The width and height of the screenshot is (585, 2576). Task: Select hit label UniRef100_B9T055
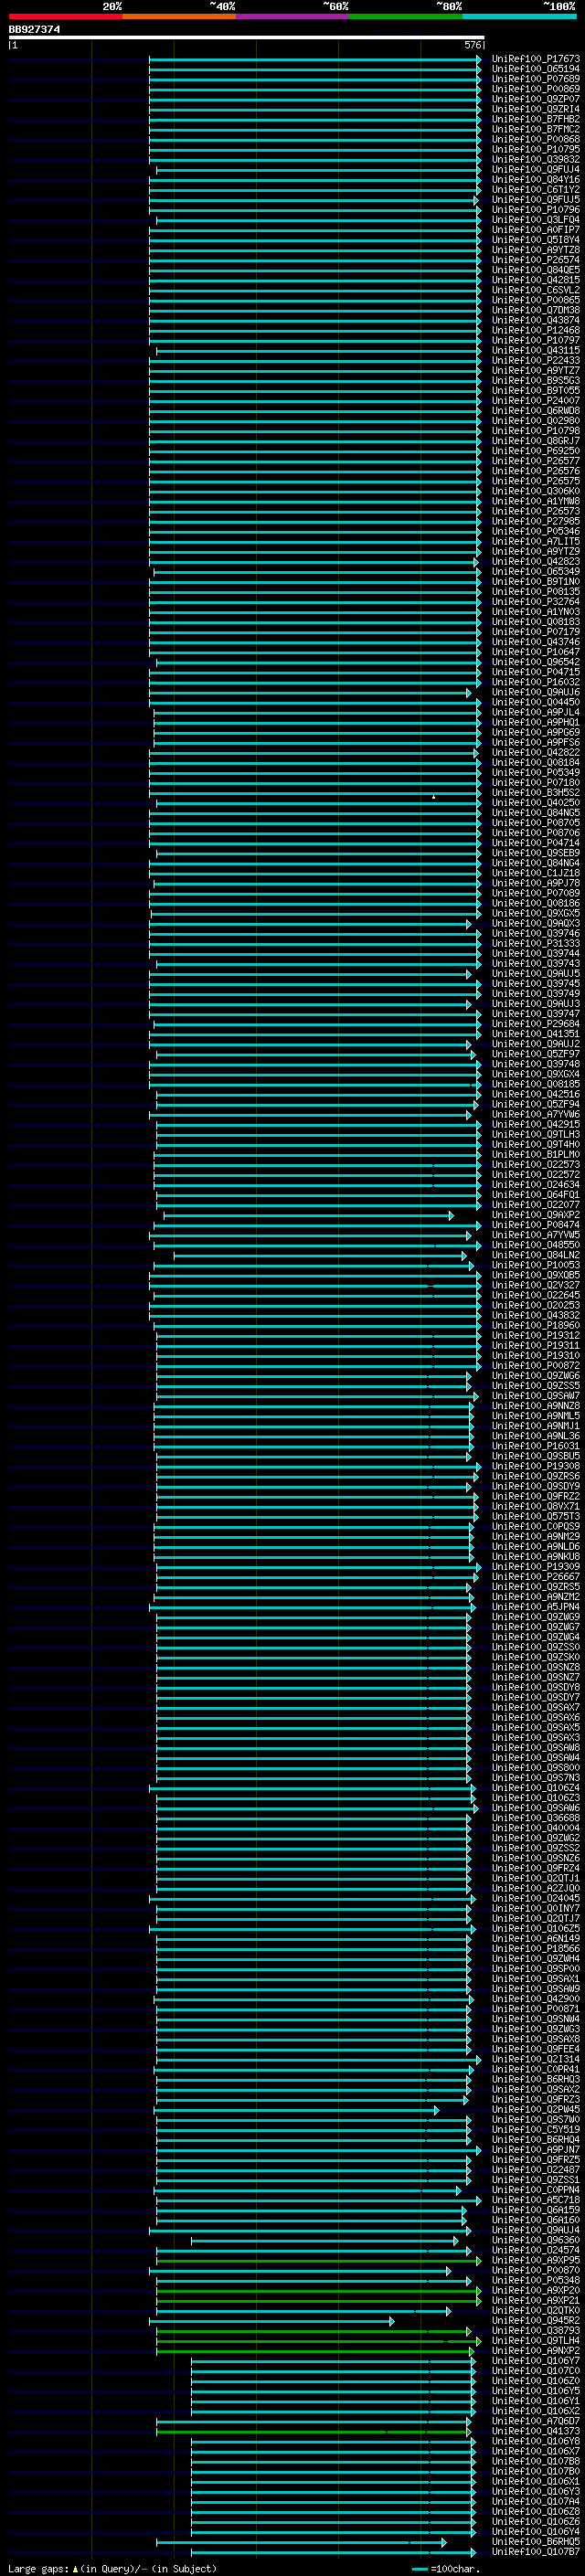[536, 391]
